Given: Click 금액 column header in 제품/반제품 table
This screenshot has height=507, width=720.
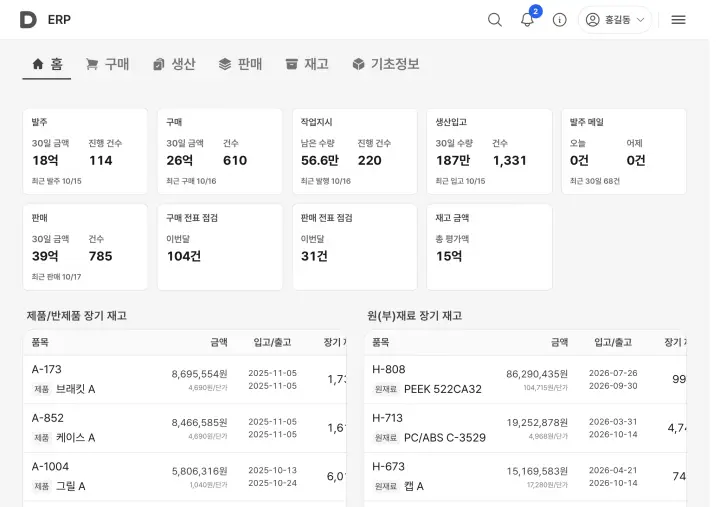Looking at the screenshot, I should [x=219, y=342].
